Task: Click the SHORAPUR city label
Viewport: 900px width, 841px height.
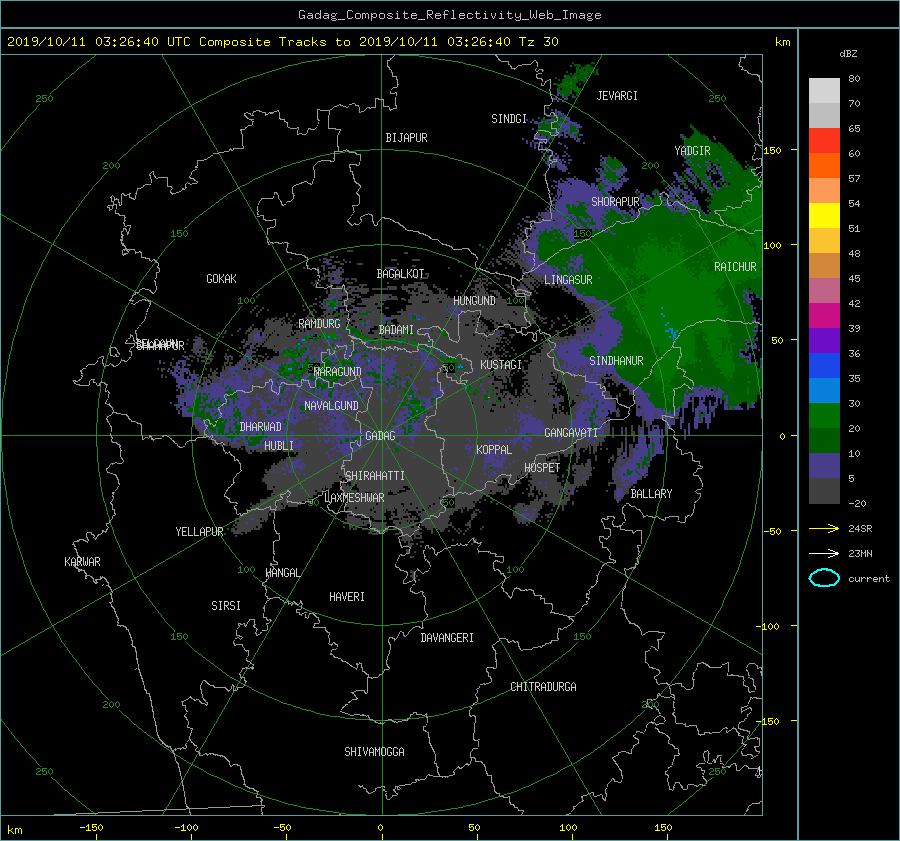Action: pos(615,202)
